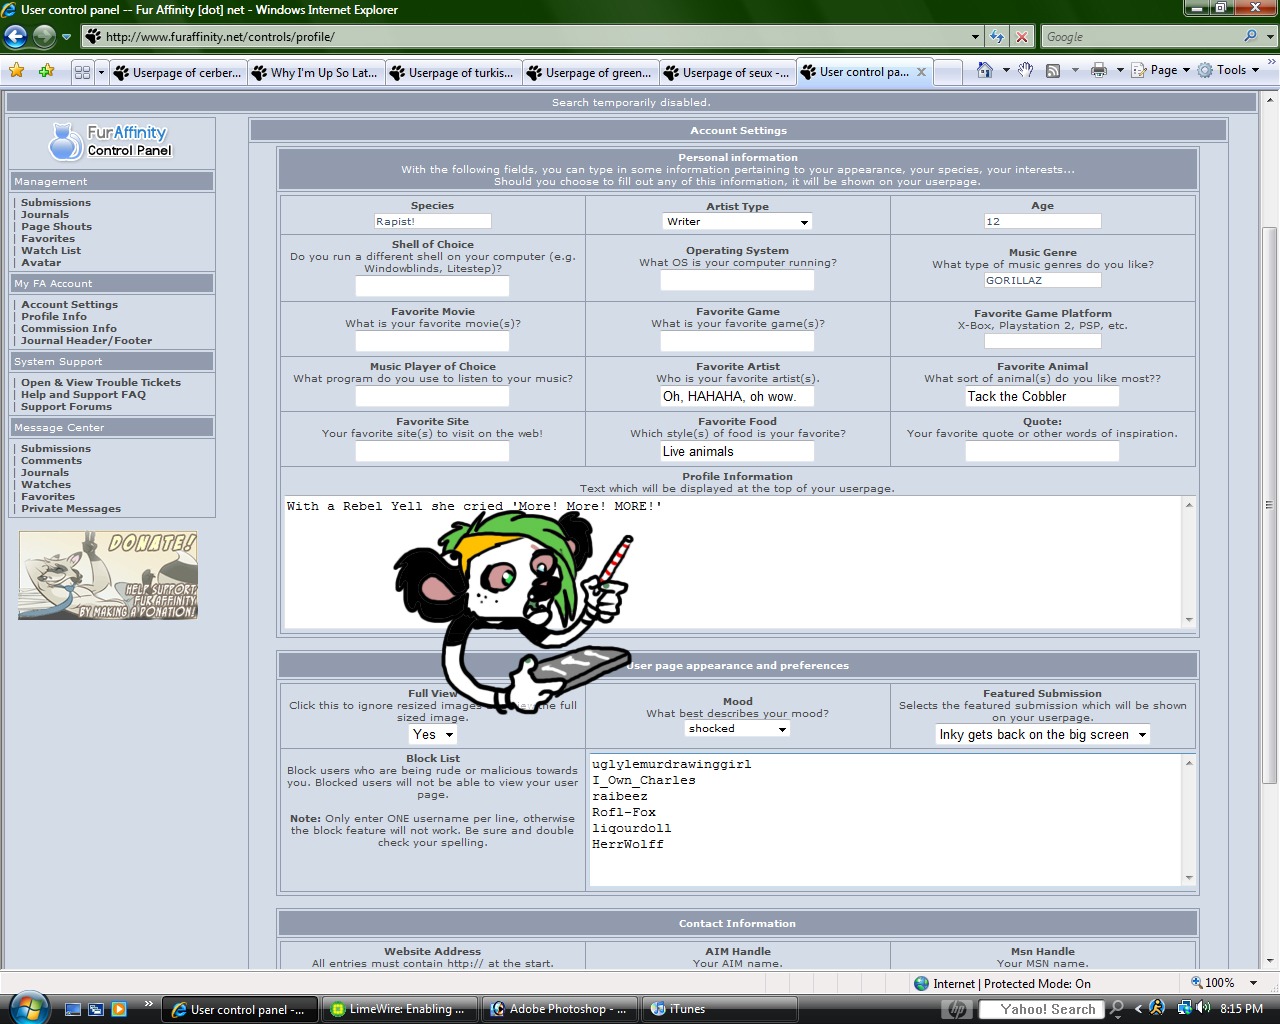Close the User control panel tab
Screen dimensions: 1280x1024
(921, 72)
